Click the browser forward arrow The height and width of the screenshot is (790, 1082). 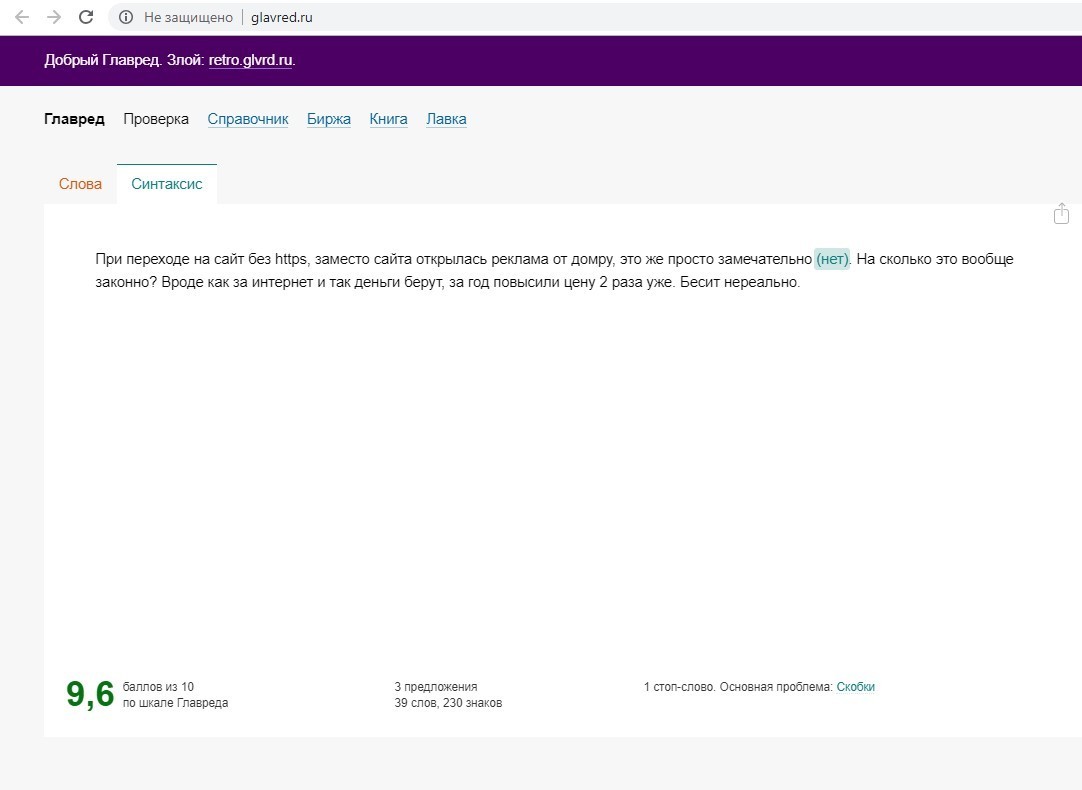[x=54, y=17]
